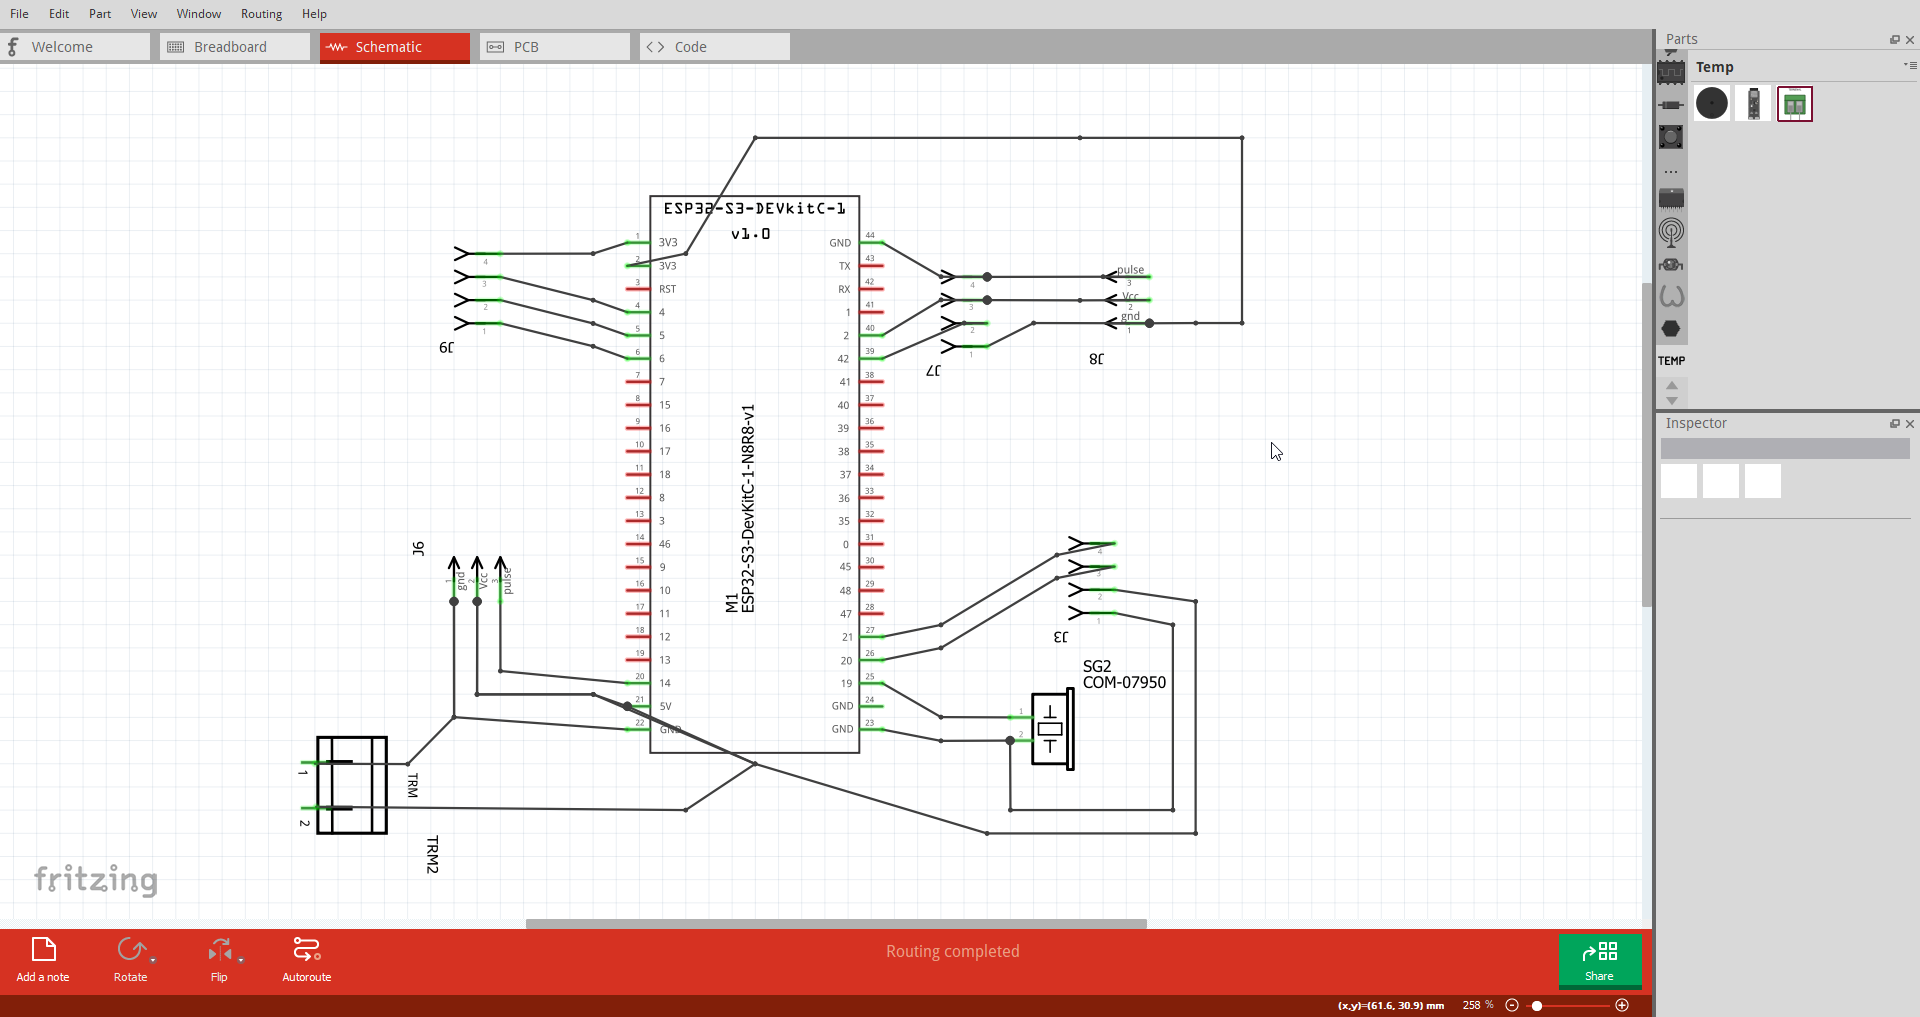Click the J9 connector label

click(446, 348)
